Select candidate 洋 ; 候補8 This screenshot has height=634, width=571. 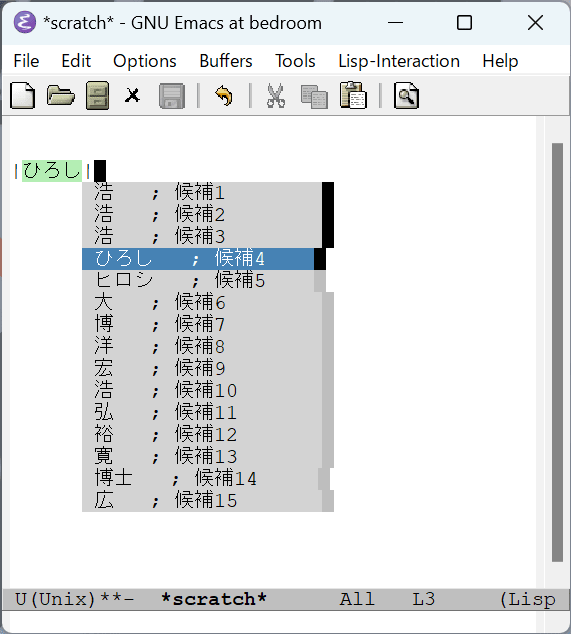click(x=202, y=347)
